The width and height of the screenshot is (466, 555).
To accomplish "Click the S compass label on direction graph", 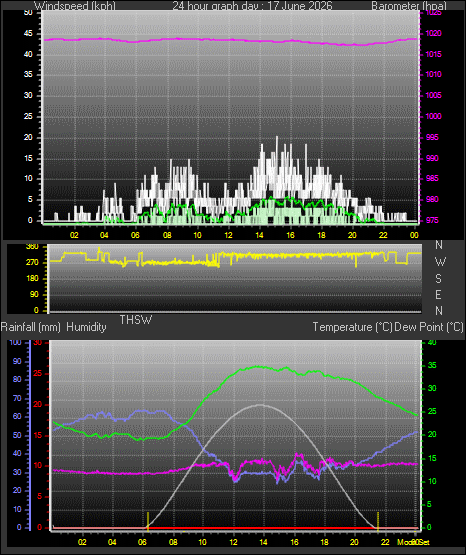I will [x=438, y=279].
